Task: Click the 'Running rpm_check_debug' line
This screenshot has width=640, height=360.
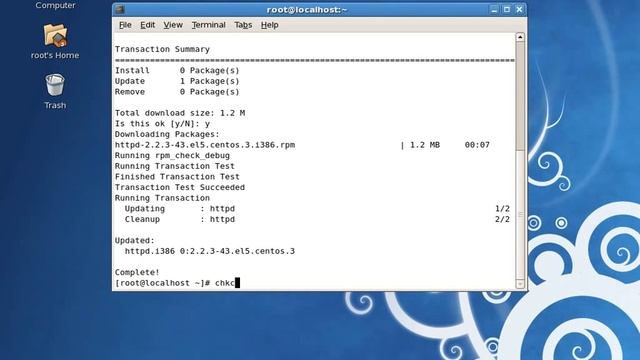Action: (x=172, y=156)
